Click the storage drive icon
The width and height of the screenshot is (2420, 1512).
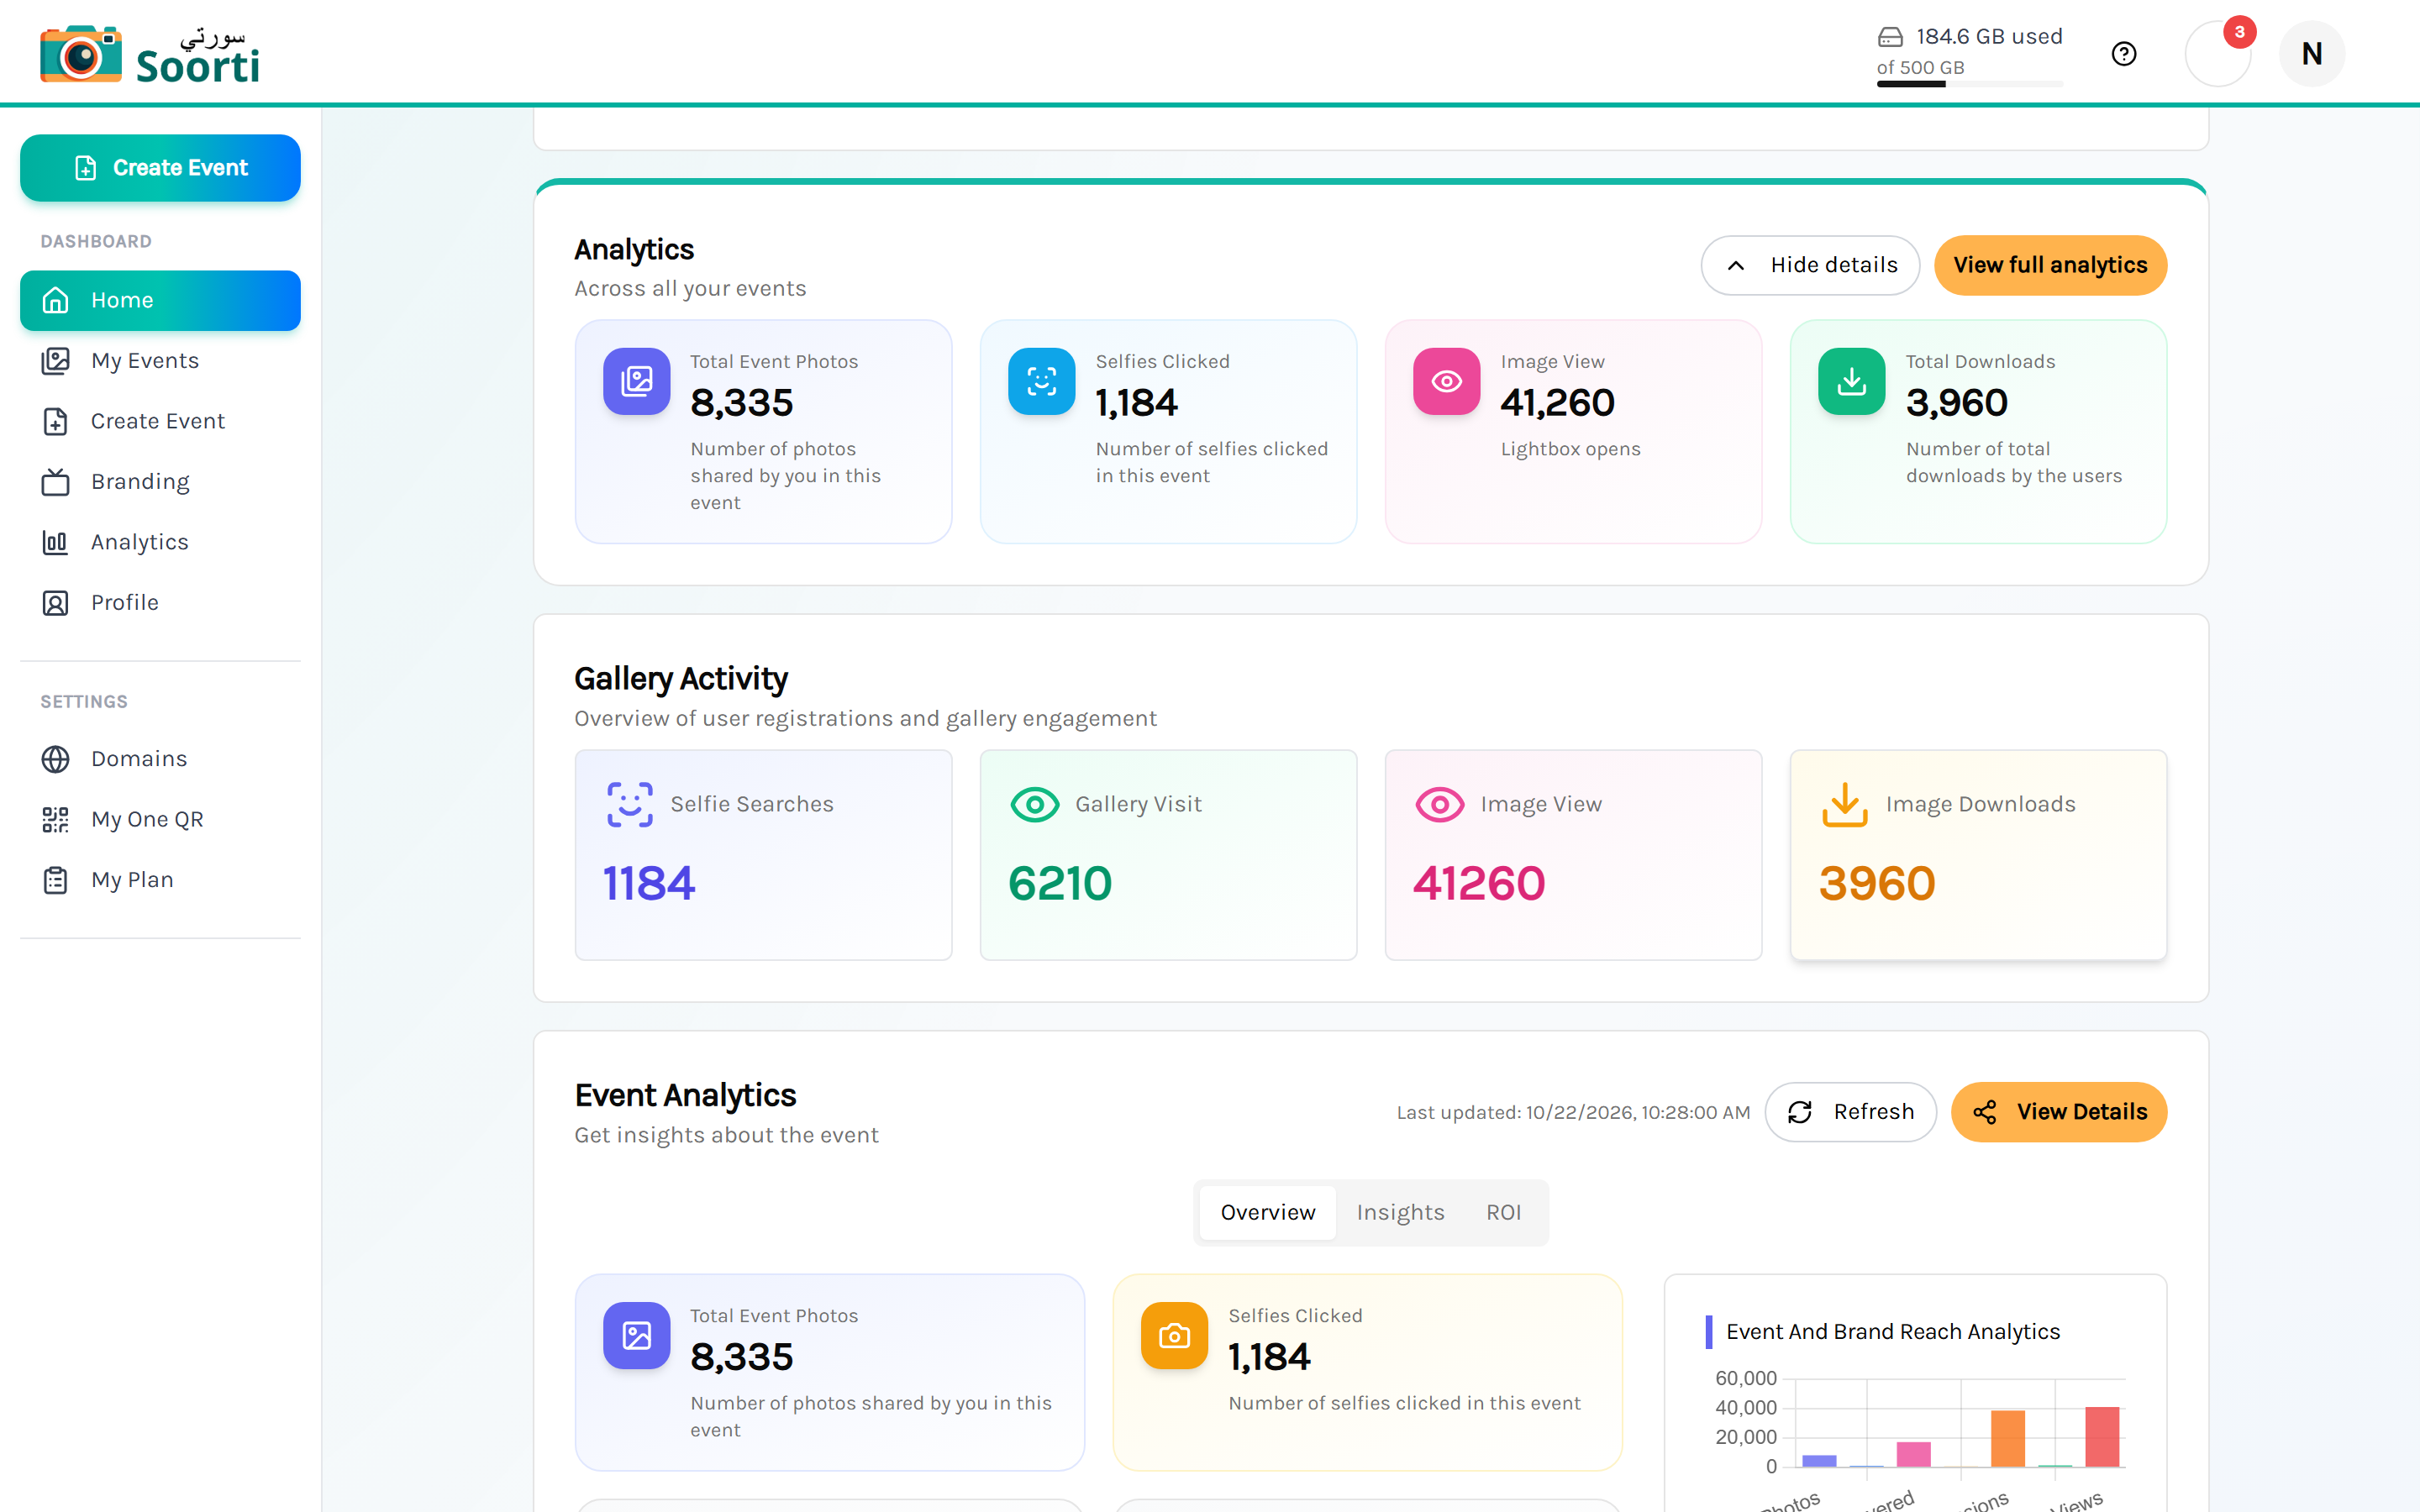point(1890,37)
